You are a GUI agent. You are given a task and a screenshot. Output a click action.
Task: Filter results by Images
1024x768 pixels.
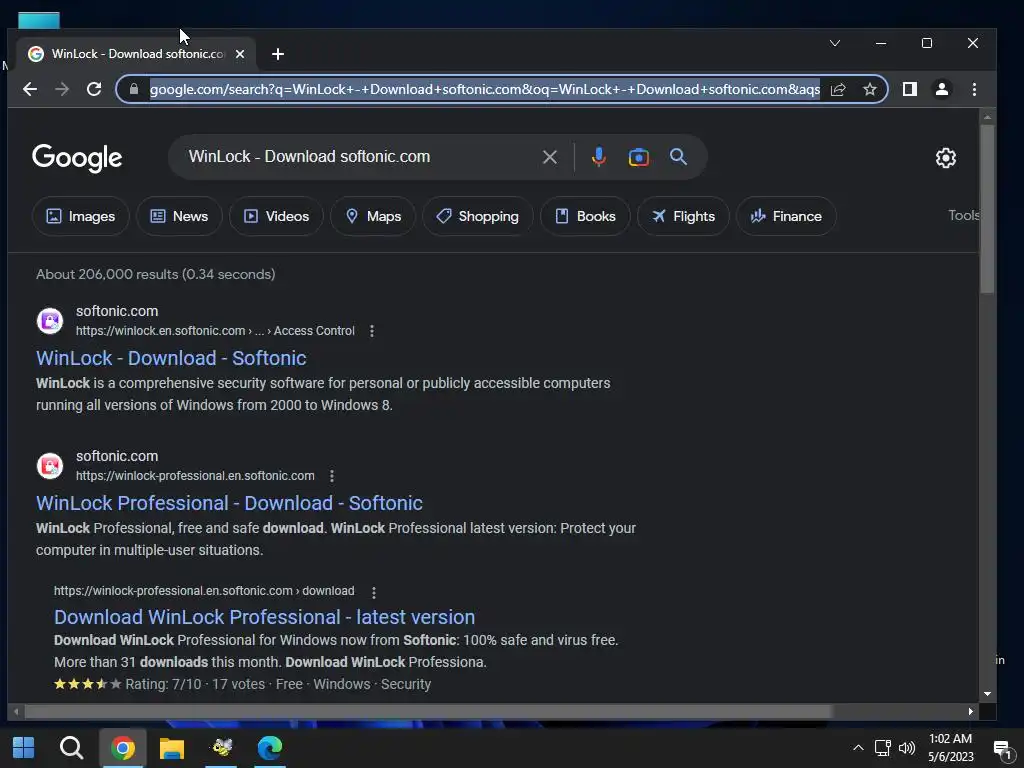[80, 216]
